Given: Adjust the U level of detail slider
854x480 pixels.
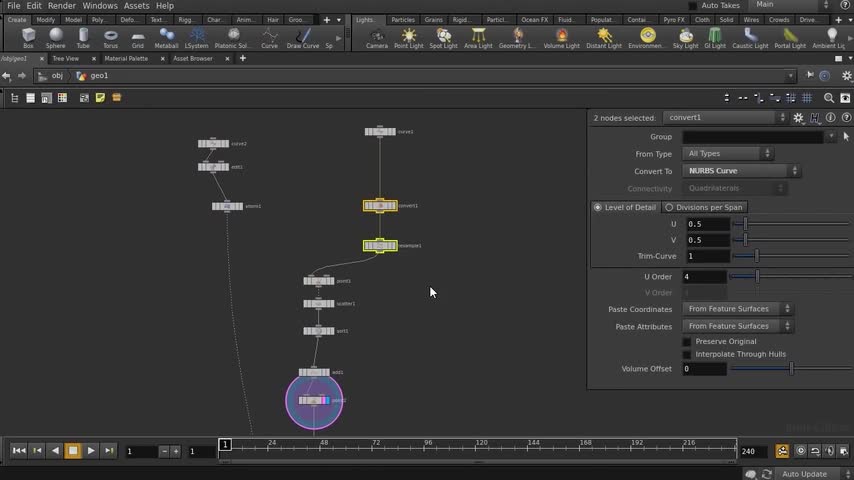Looking at the screenshot, I should tap(791, 224).
